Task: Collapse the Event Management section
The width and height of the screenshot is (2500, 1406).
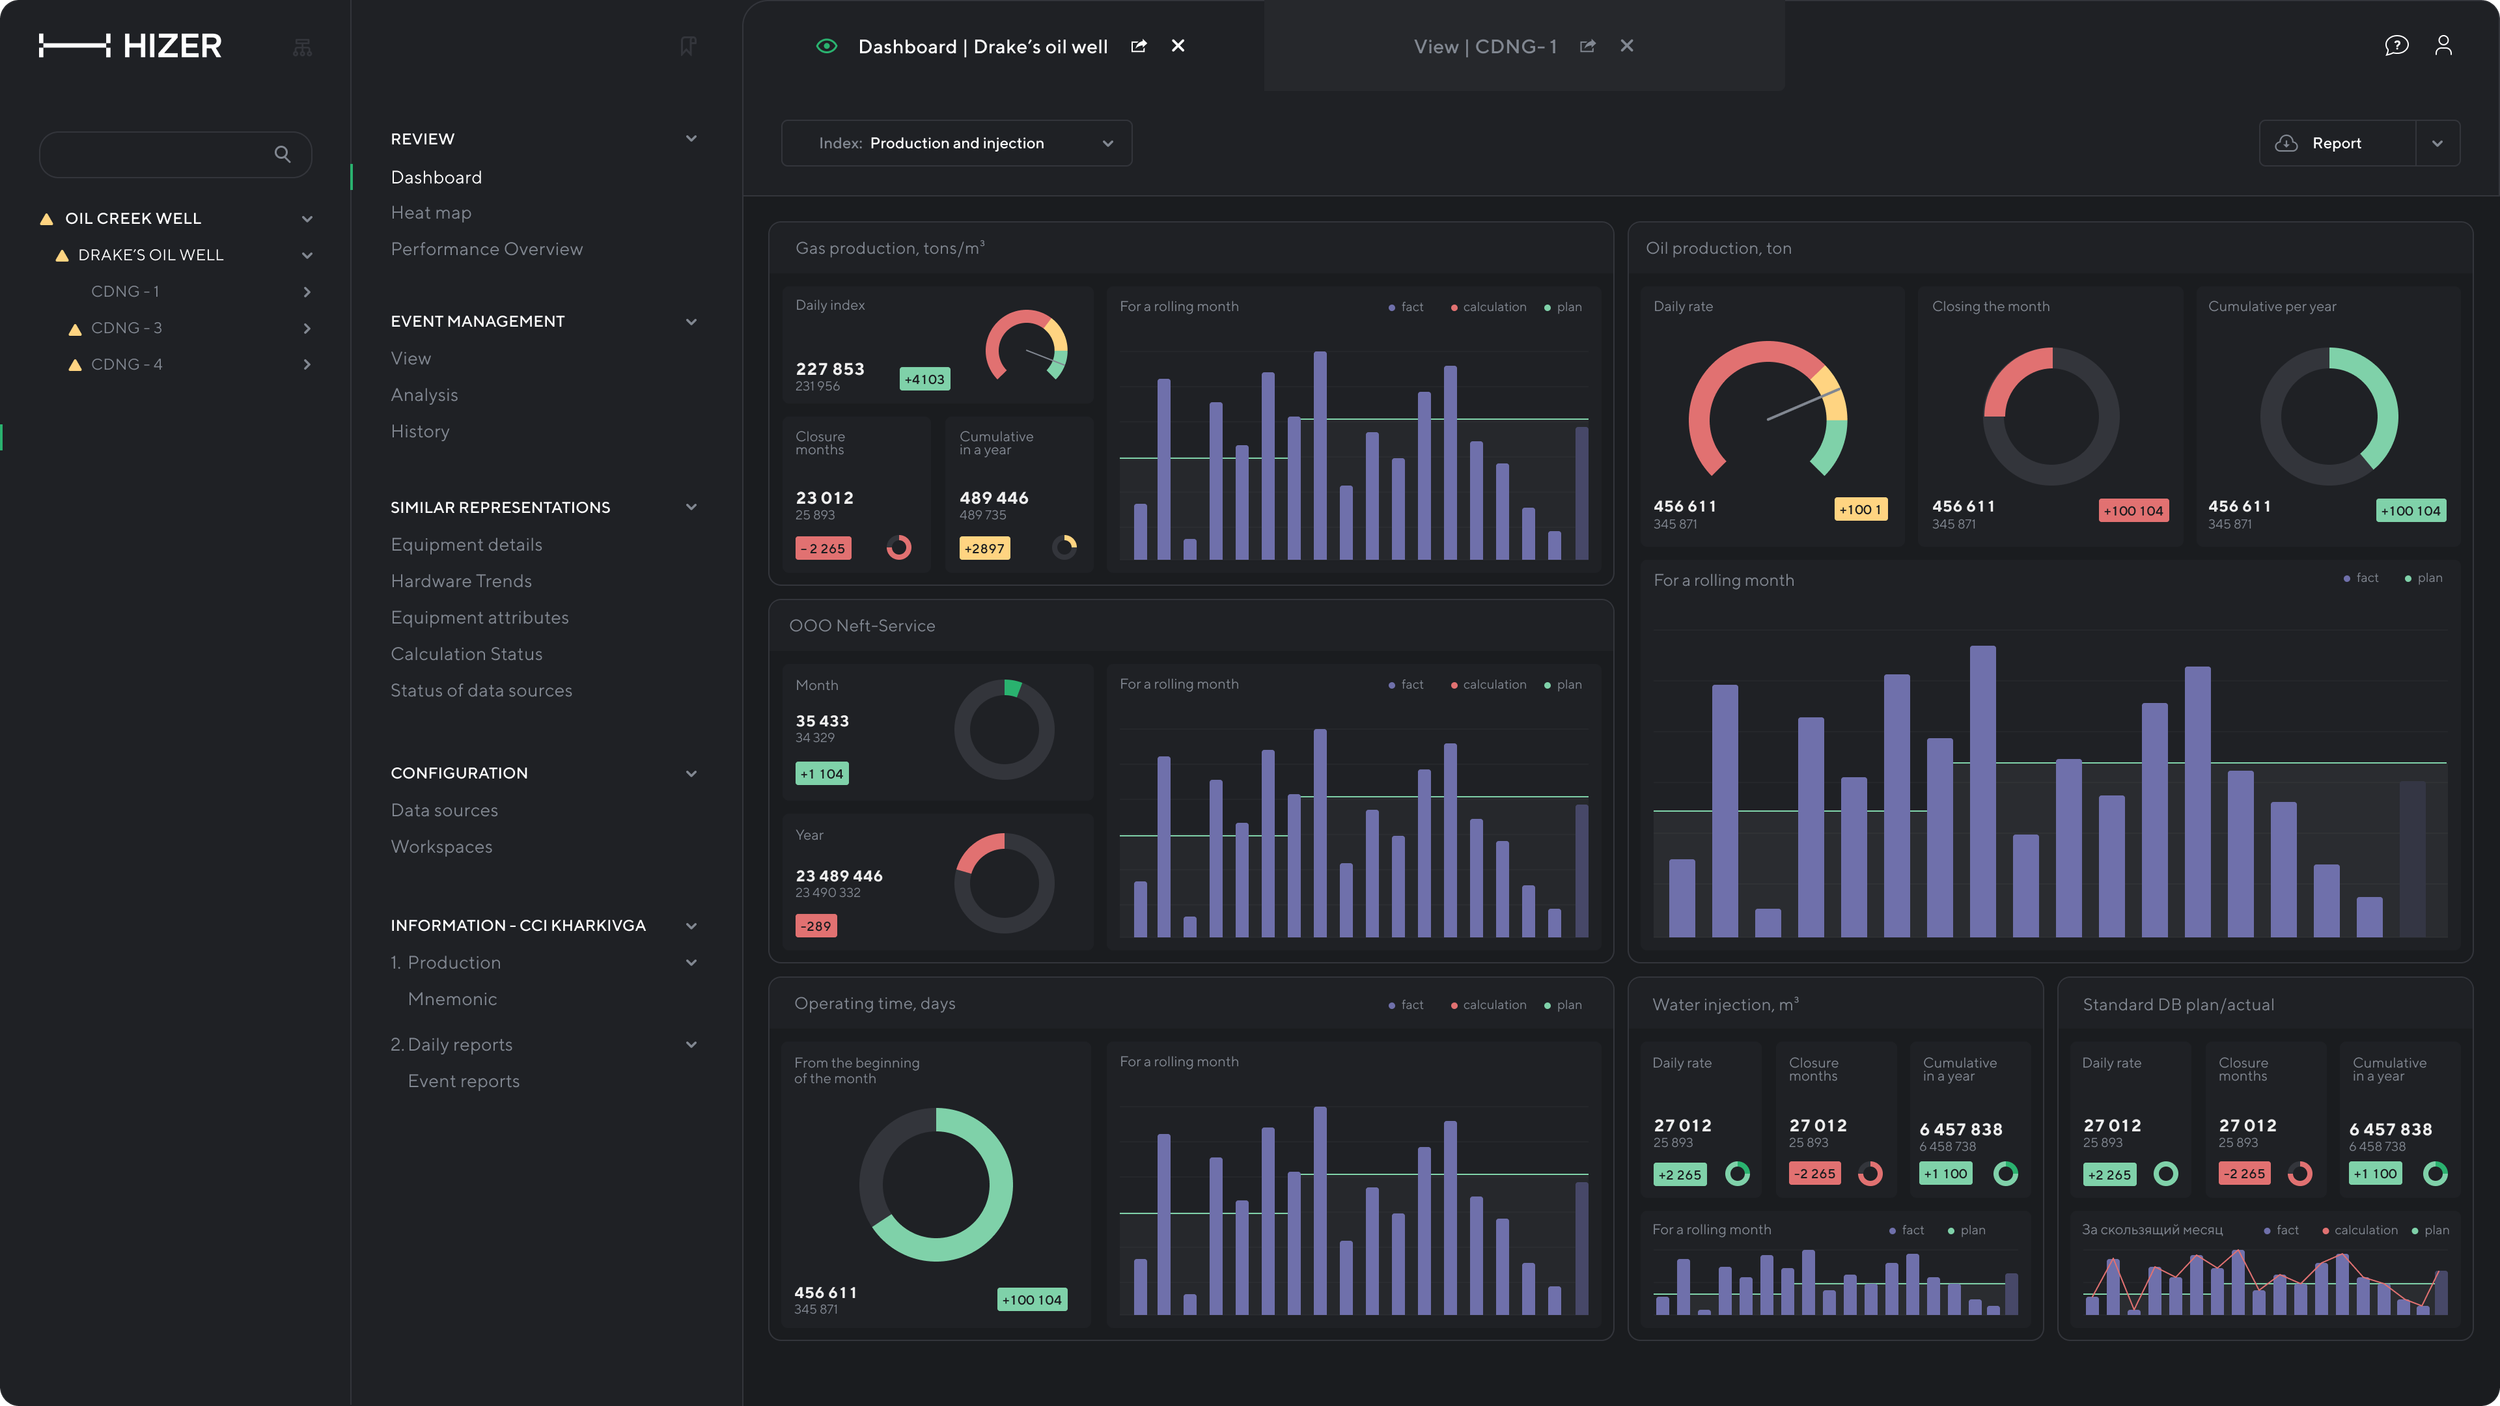Action: tap(691, 321)
